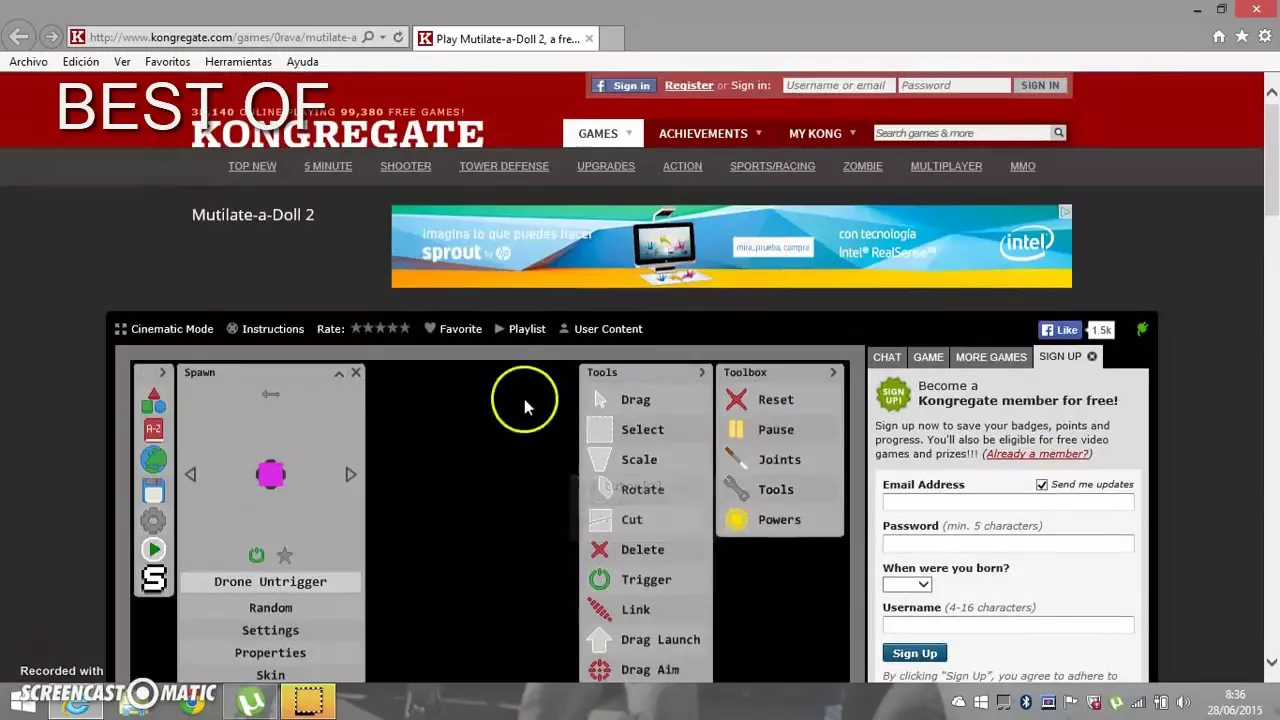Rate the game five stars
The height and width of the screenshot is (720, 1280).
pos(405,328)
